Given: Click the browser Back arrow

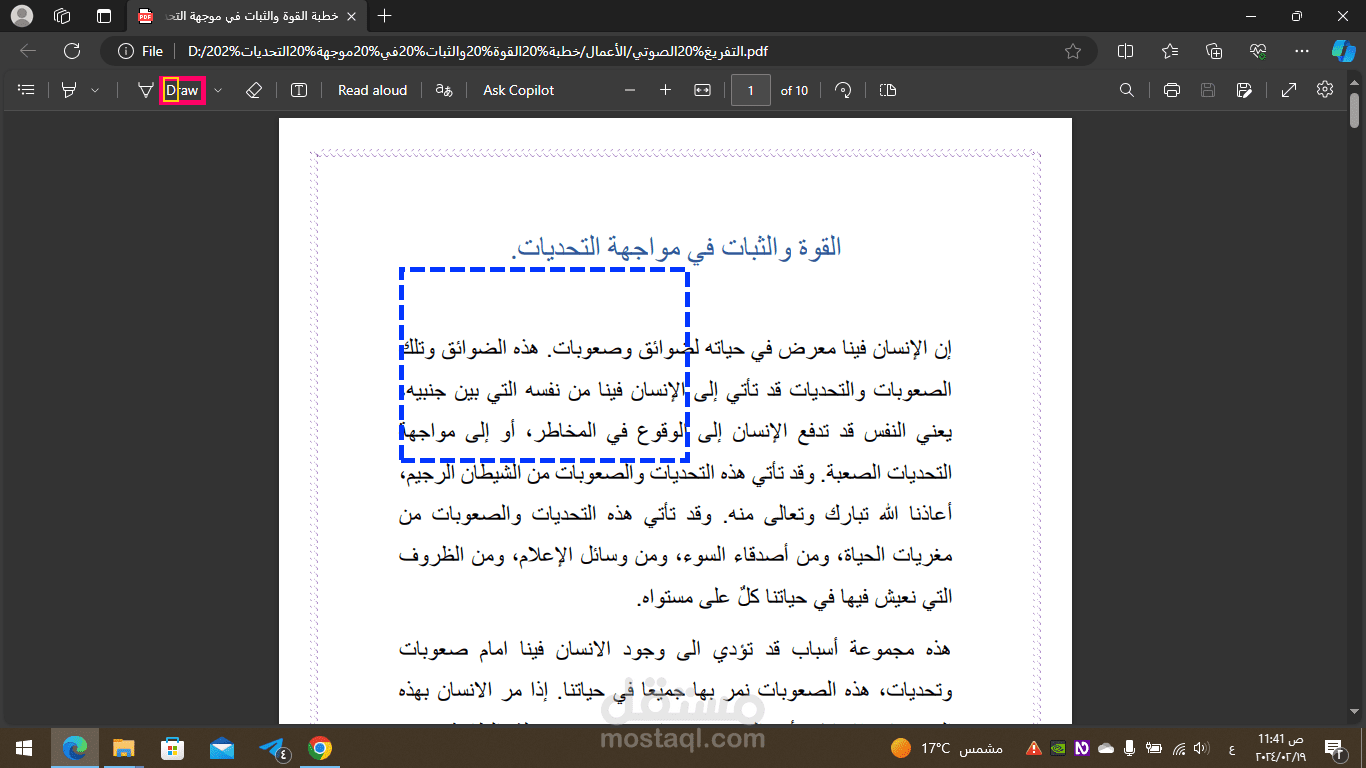Looking at the screenshot, I should point(28,51).
